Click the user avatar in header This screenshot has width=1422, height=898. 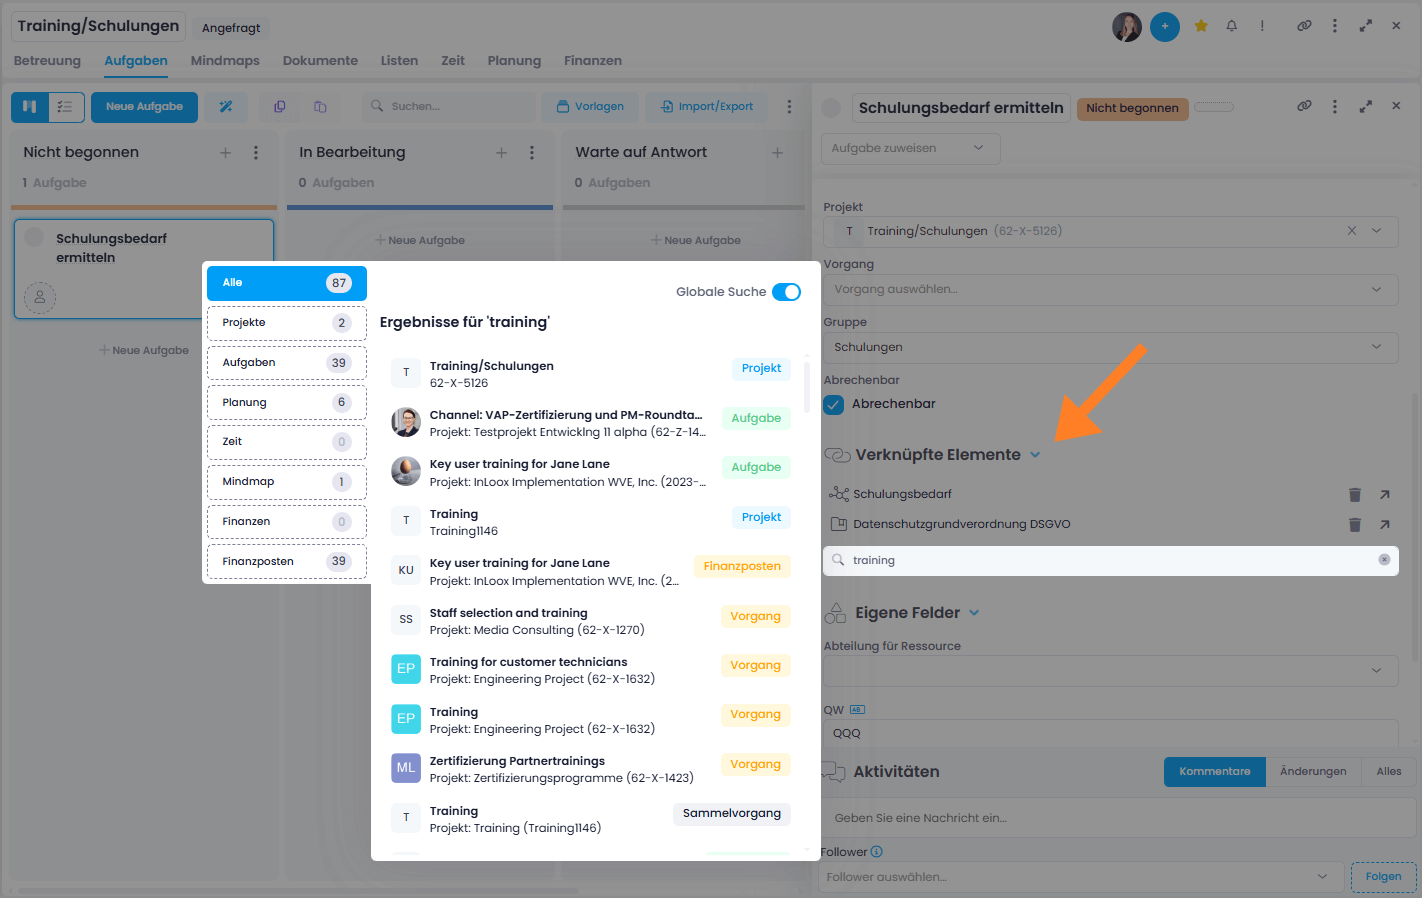pos(1127,26)
